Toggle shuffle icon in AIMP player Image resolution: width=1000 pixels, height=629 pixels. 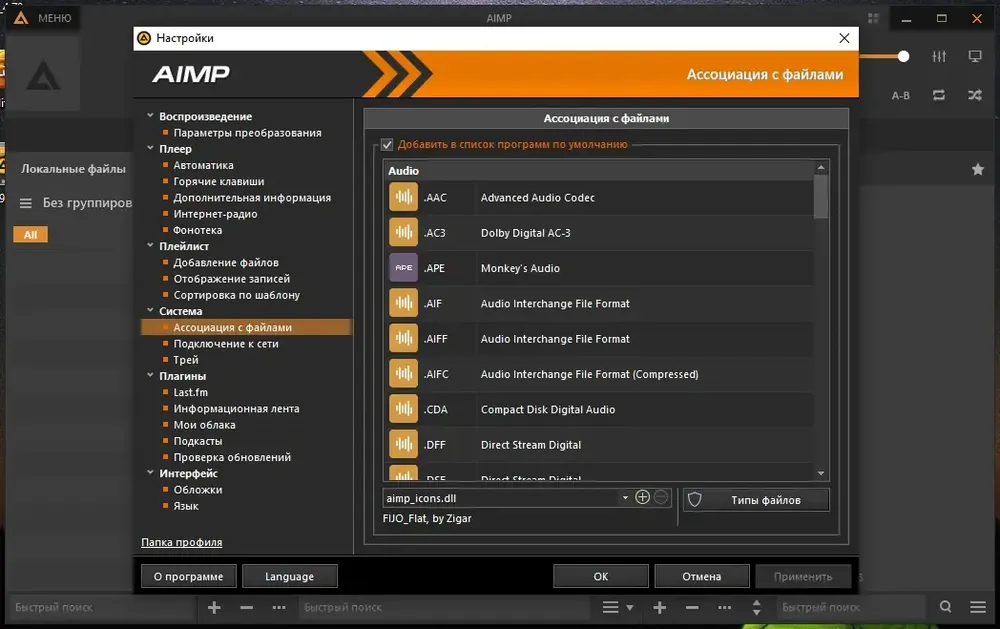click(x=975, y=95)
